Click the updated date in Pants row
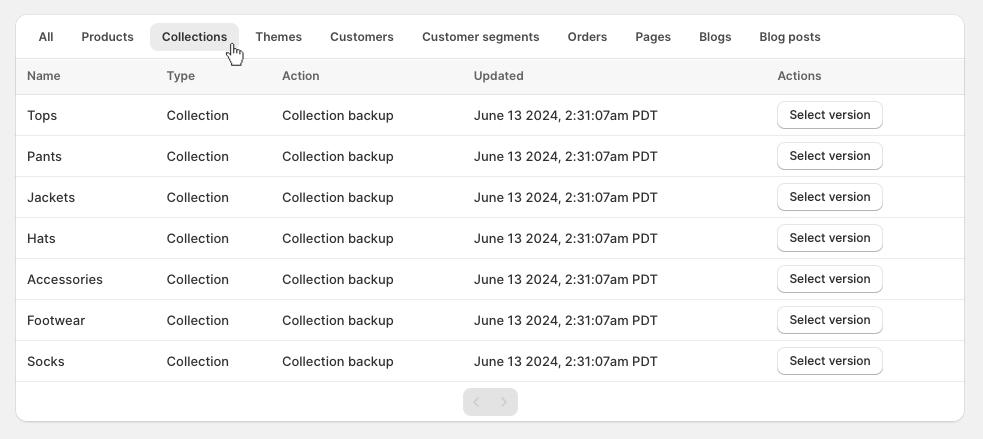Viewport: 983px width, 439px height. tap(565, 157)
